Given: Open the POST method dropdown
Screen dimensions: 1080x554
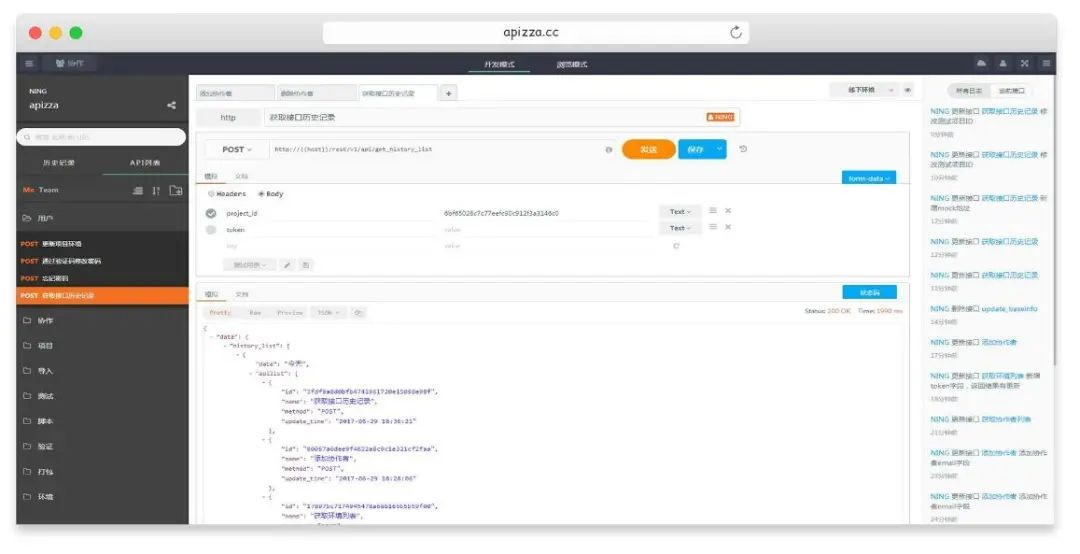Looking at the screenshot, I should (237, 150).
